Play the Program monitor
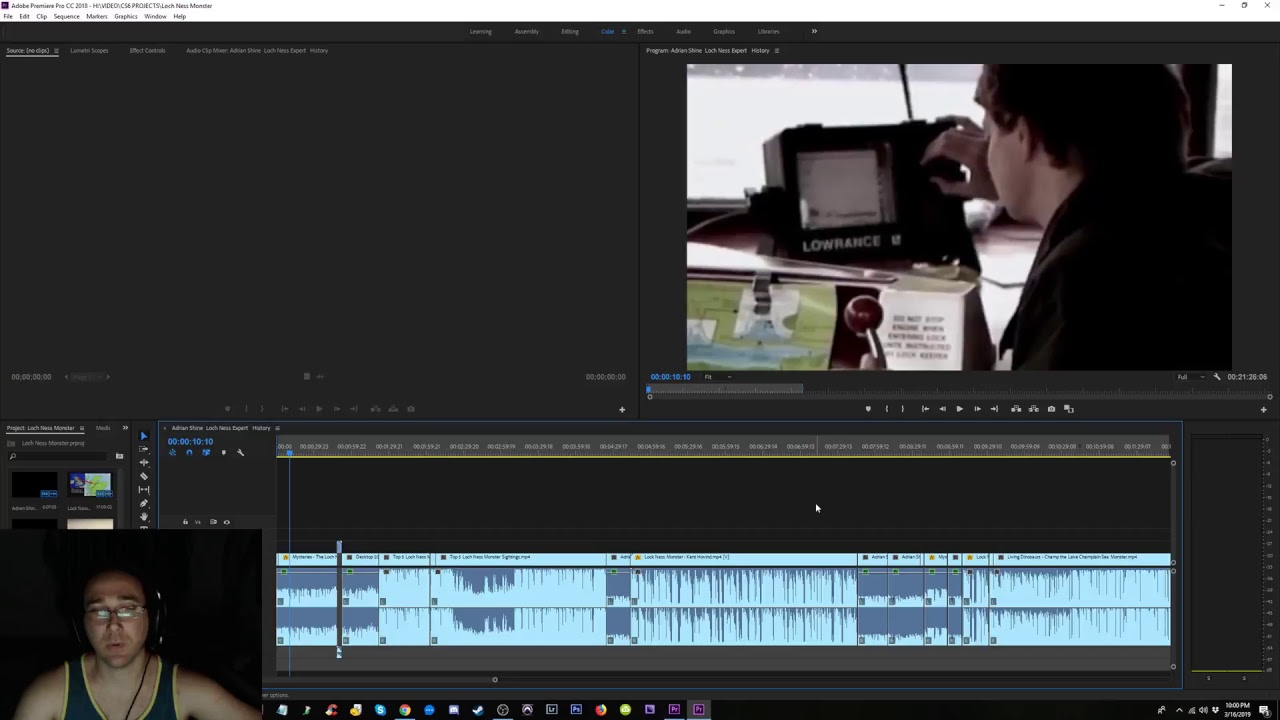Image resolution: width=1280 pixels, height=720 pixels. [x=959, y=409]
